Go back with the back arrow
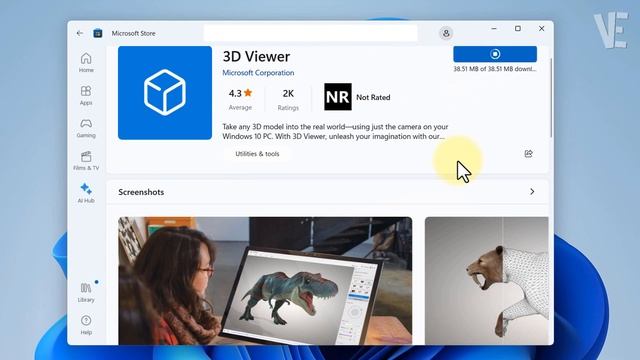The height and width of the screenshot is (360, 640). click(80, 33)
